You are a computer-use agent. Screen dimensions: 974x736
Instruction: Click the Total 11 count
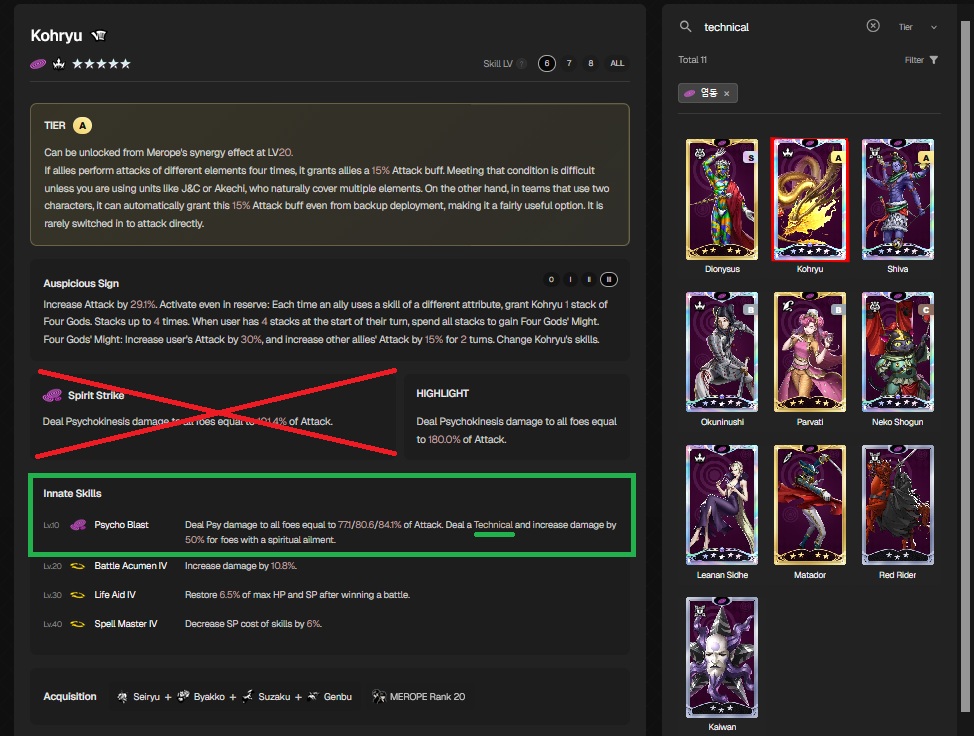pos(692,60)
